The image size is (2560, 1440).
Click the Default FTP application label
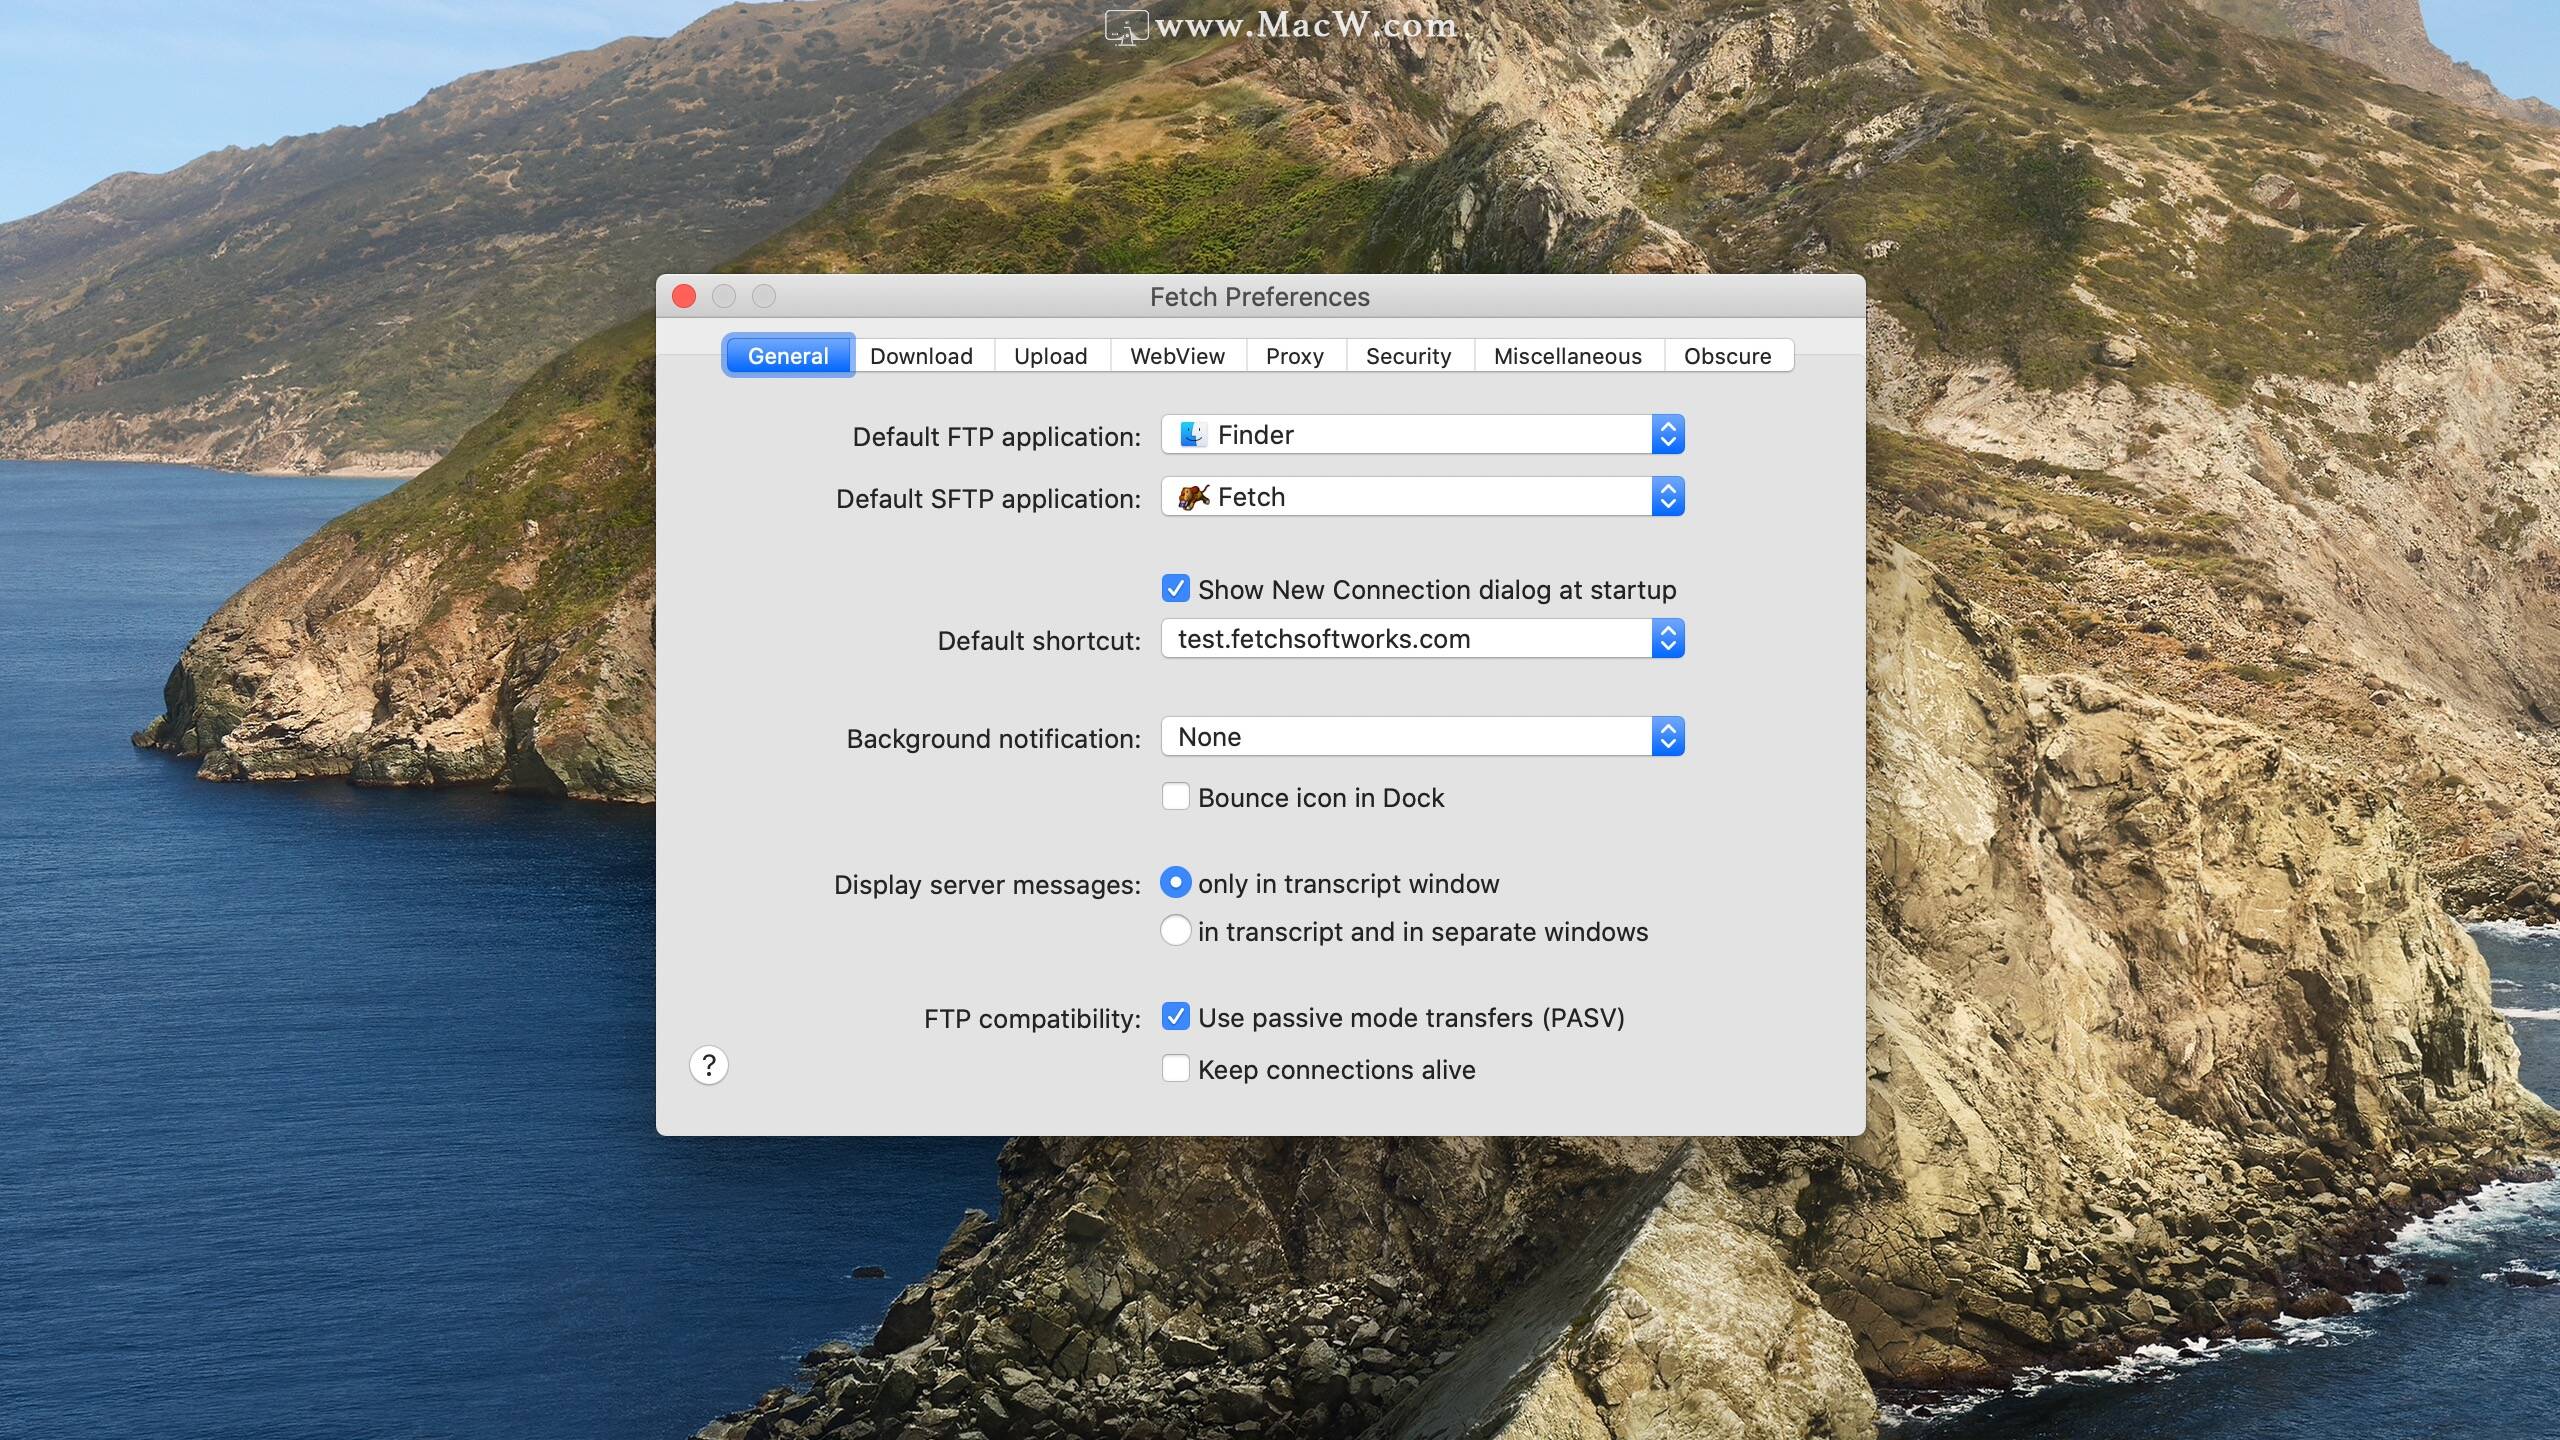tap(996, 437)
